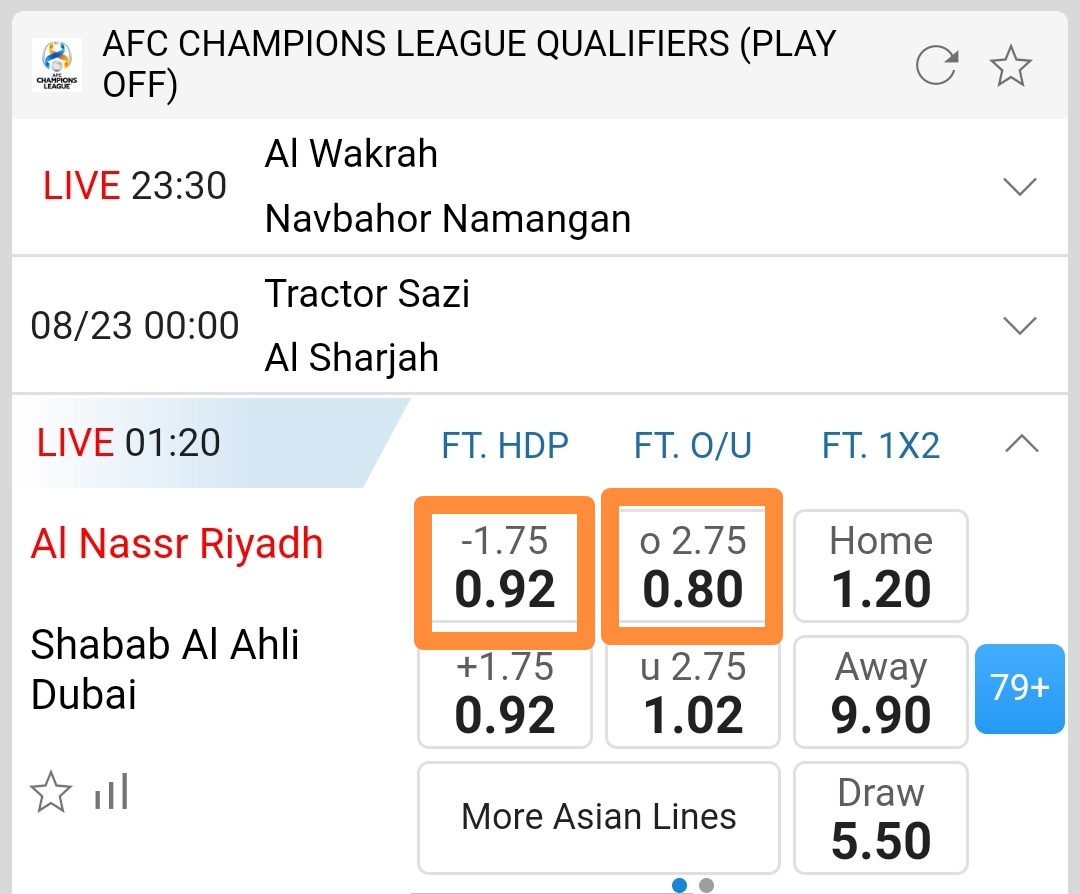Switch to the second odds page dot
This screenshot has width=1080, height=894.
click(707, 885)
